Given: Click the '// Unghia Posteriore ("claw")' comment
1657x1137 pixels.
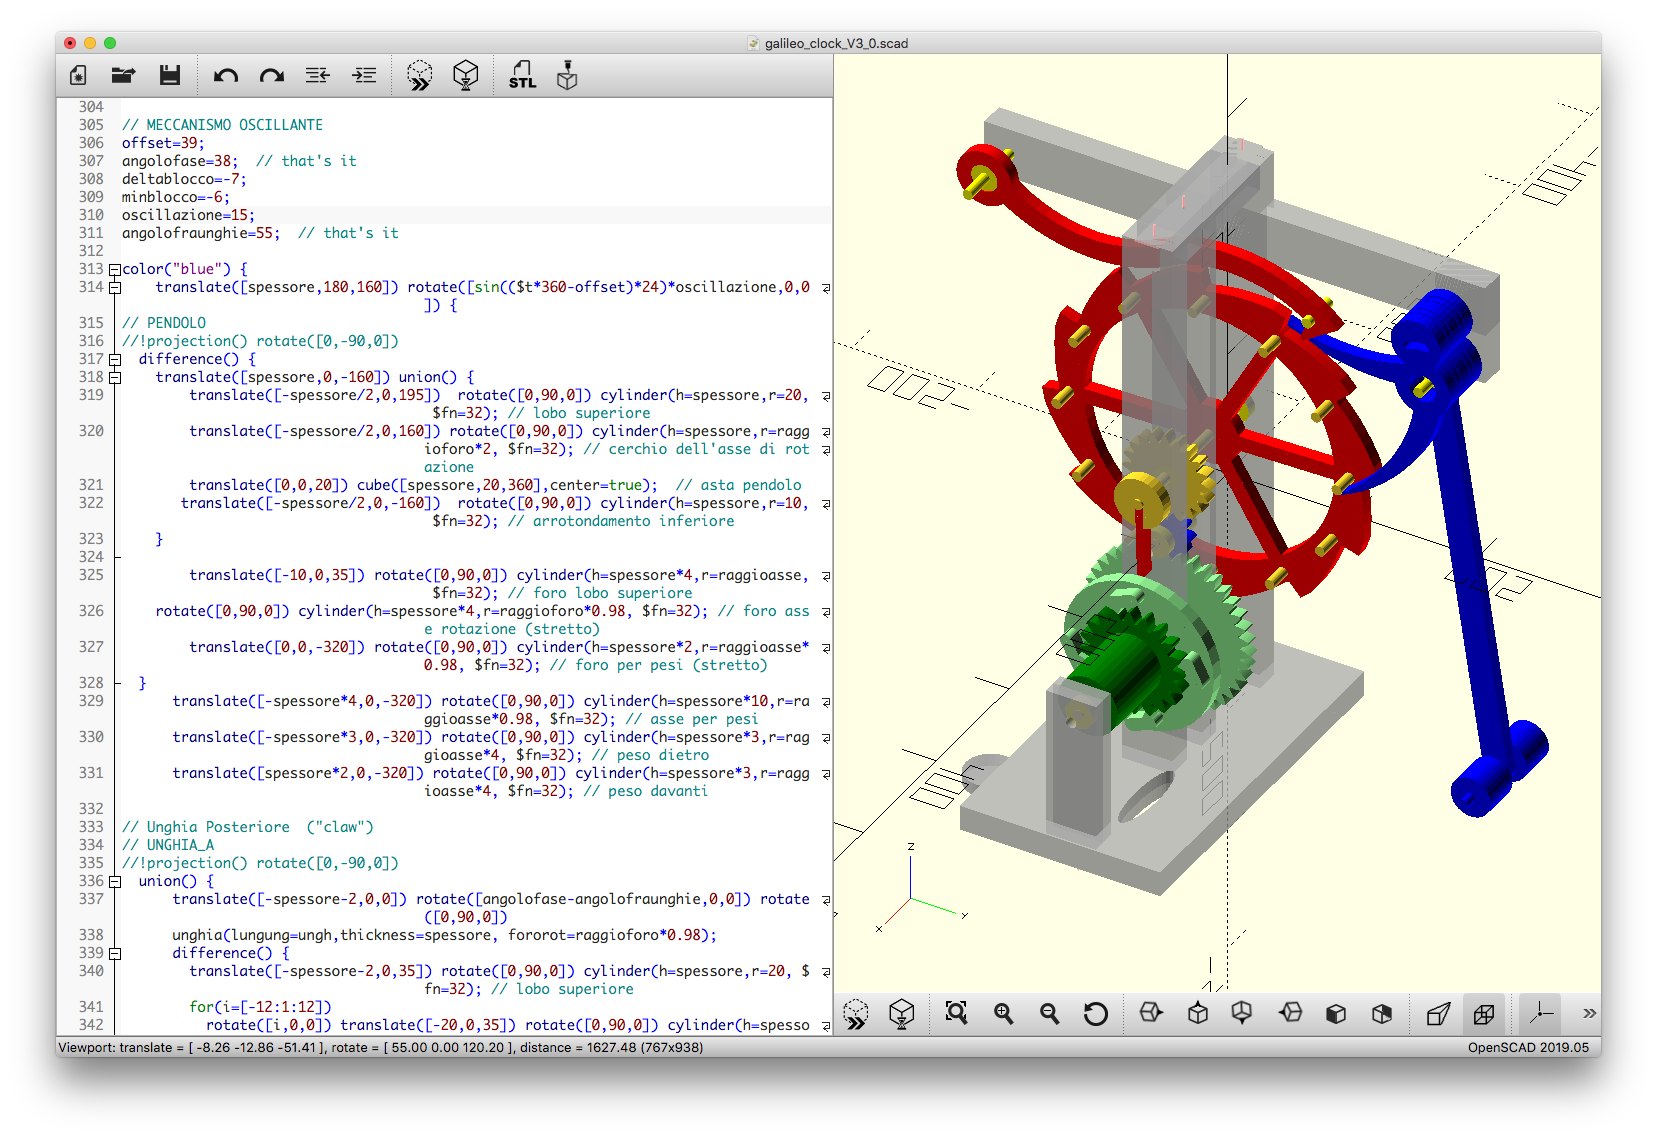Looking at the screenshot, I should click(247, 827).
